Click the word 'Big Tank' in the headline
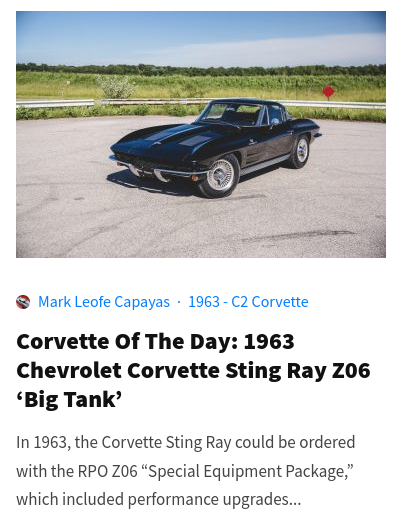 click(x=69, y=399)
